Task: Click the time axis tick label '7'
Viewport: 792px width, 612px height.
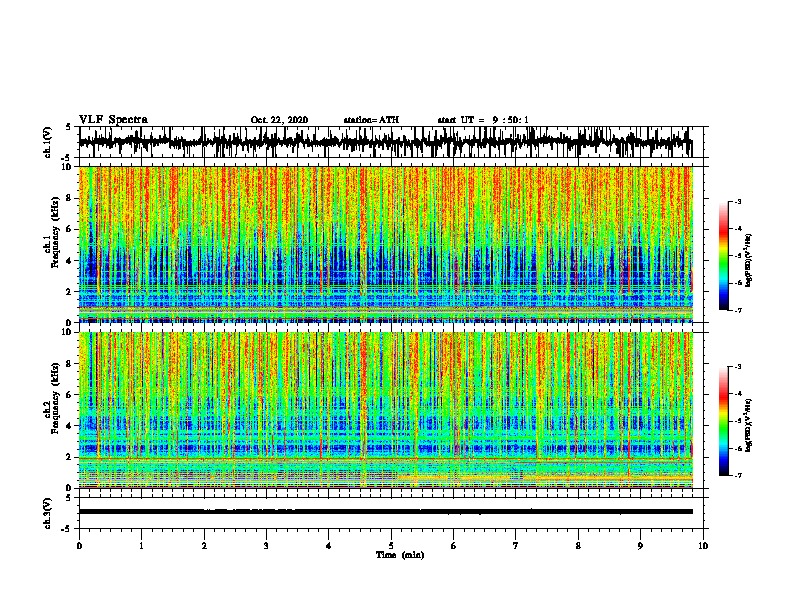Action: (516, 546)
